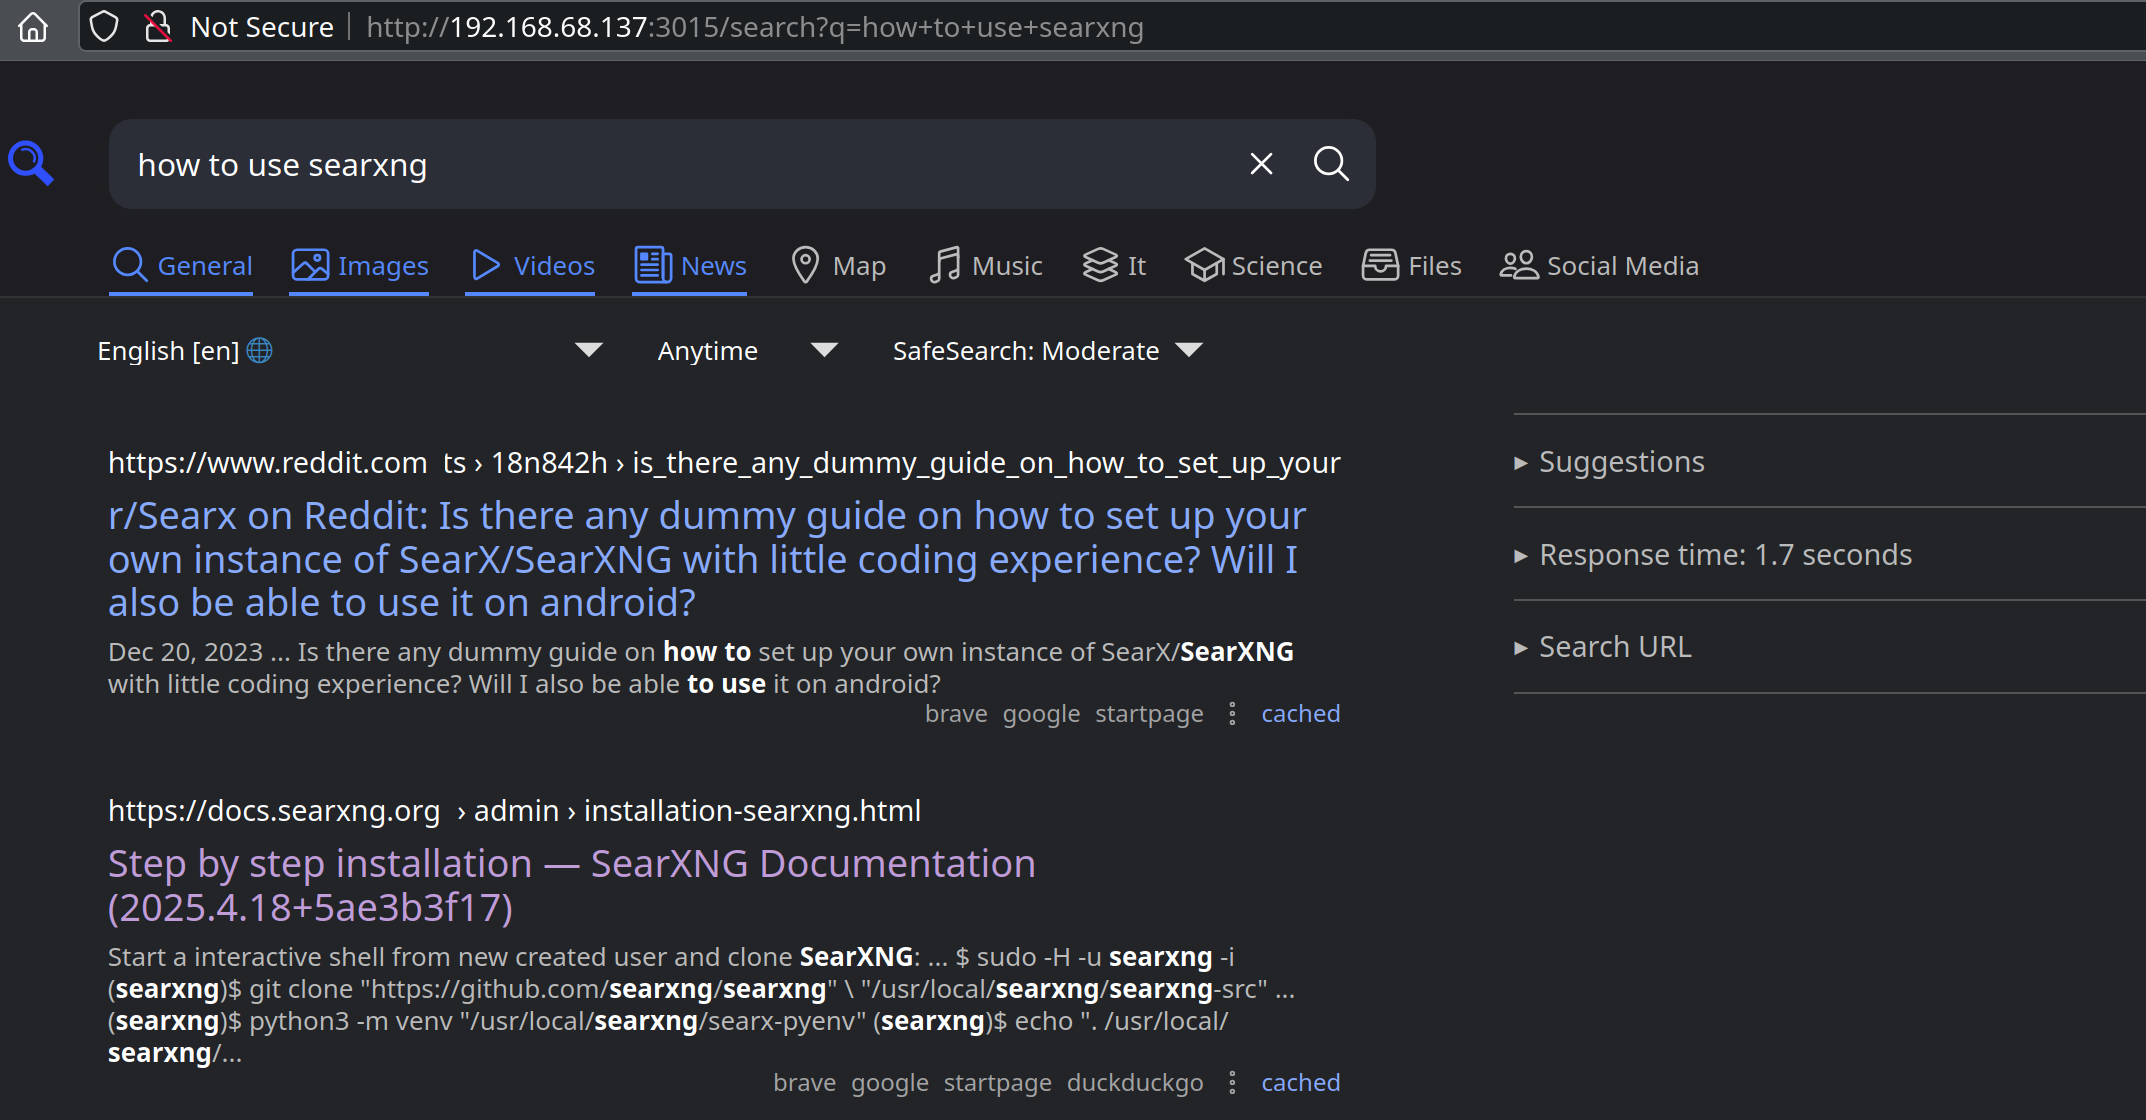The image size is (2146, 1120).
Task: Click the three-dot menu on Reddit result
Action: [1232, 714]
